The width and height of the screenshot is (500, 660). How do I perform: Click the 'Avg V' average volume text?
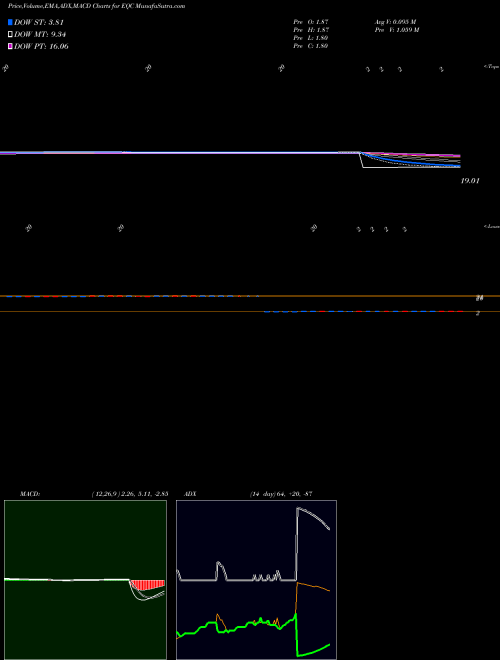point(396,22)
